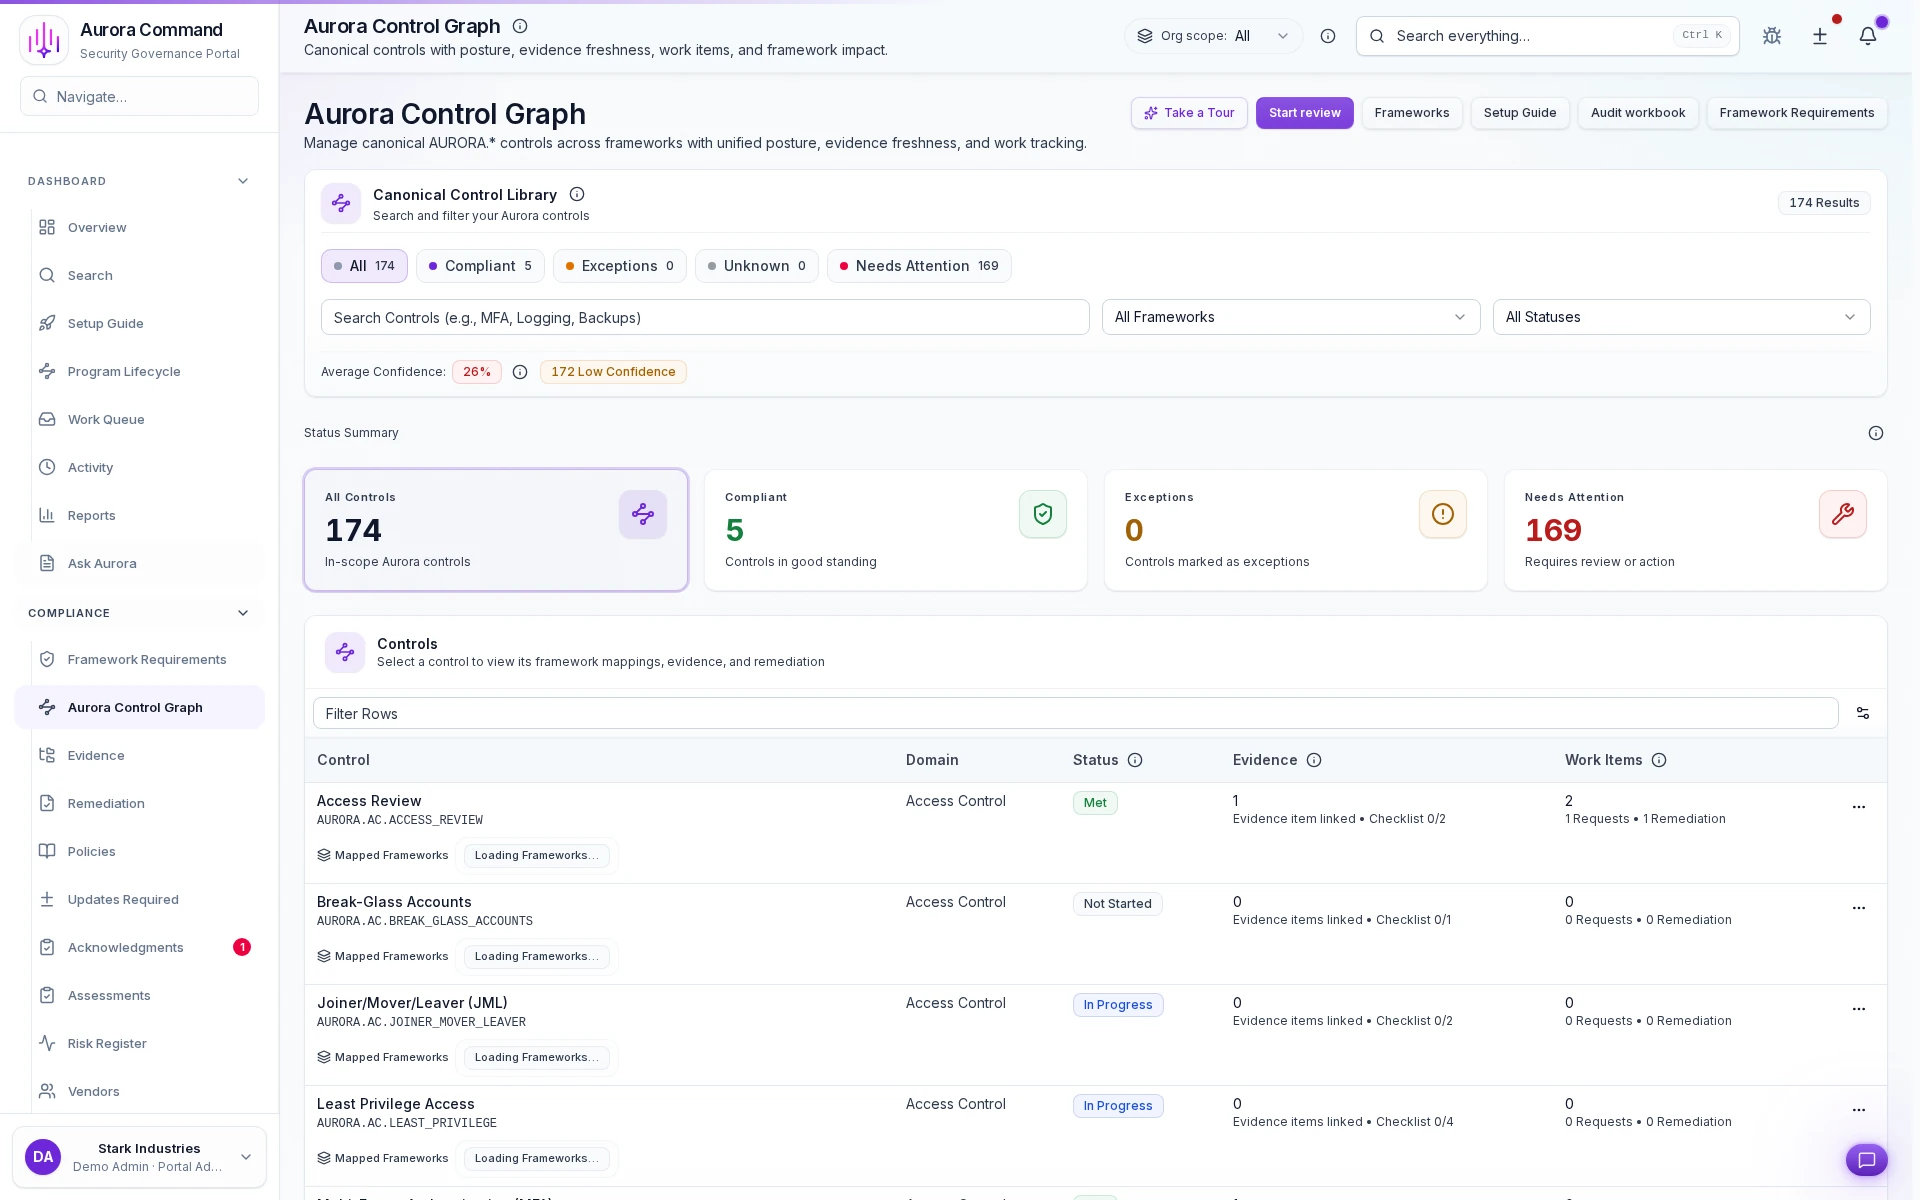Click the add (+) icon near the notifications bell
Viewport: 1920px width, 1200px height.
[x=1820, y=36]
